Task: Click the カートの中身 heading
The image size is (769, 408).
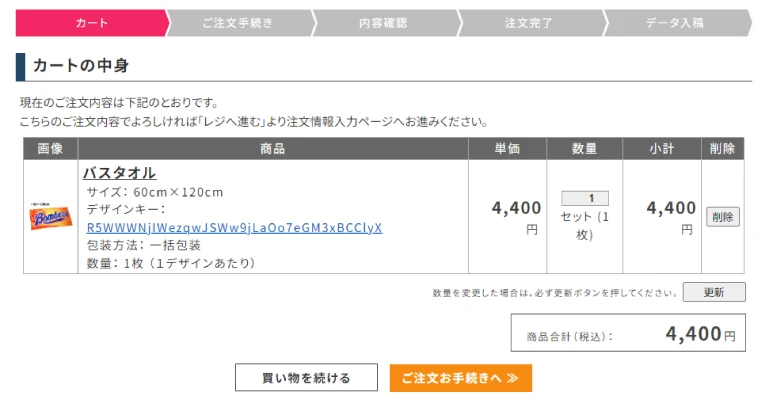Action: point(81,66)
